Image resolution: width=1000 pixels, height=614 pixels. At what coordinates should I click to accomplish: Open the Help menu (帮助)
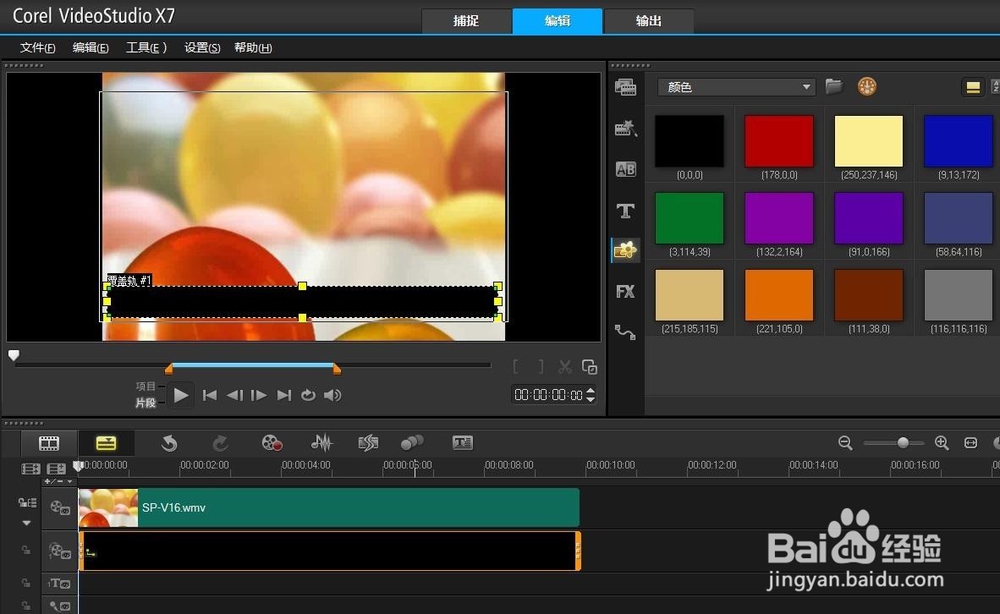(x=253, y=48)
